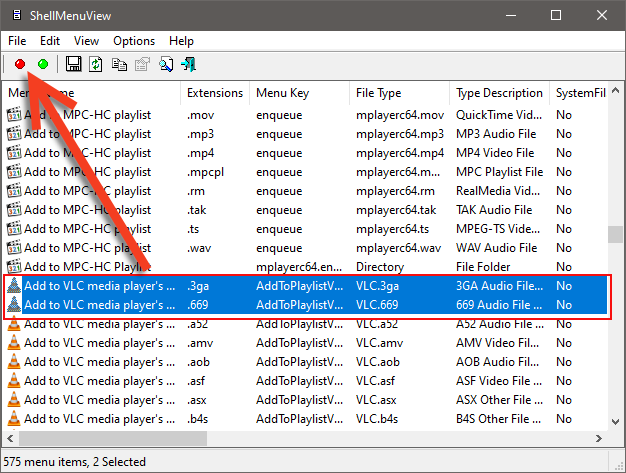
Task: Click the MPC-HC icon in the .tak row
Action: click(x=14, y=210)
